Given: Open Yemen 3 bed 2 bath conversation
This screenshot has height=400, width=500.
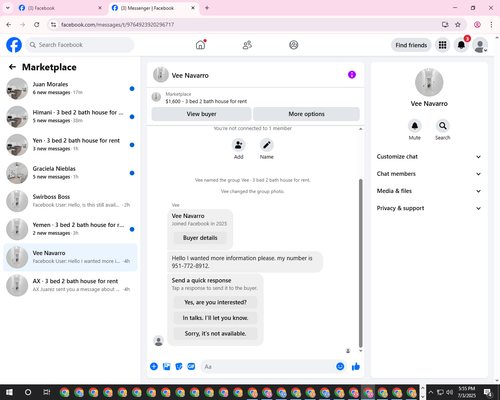Looking at the screenshot, I should (70, 229).
